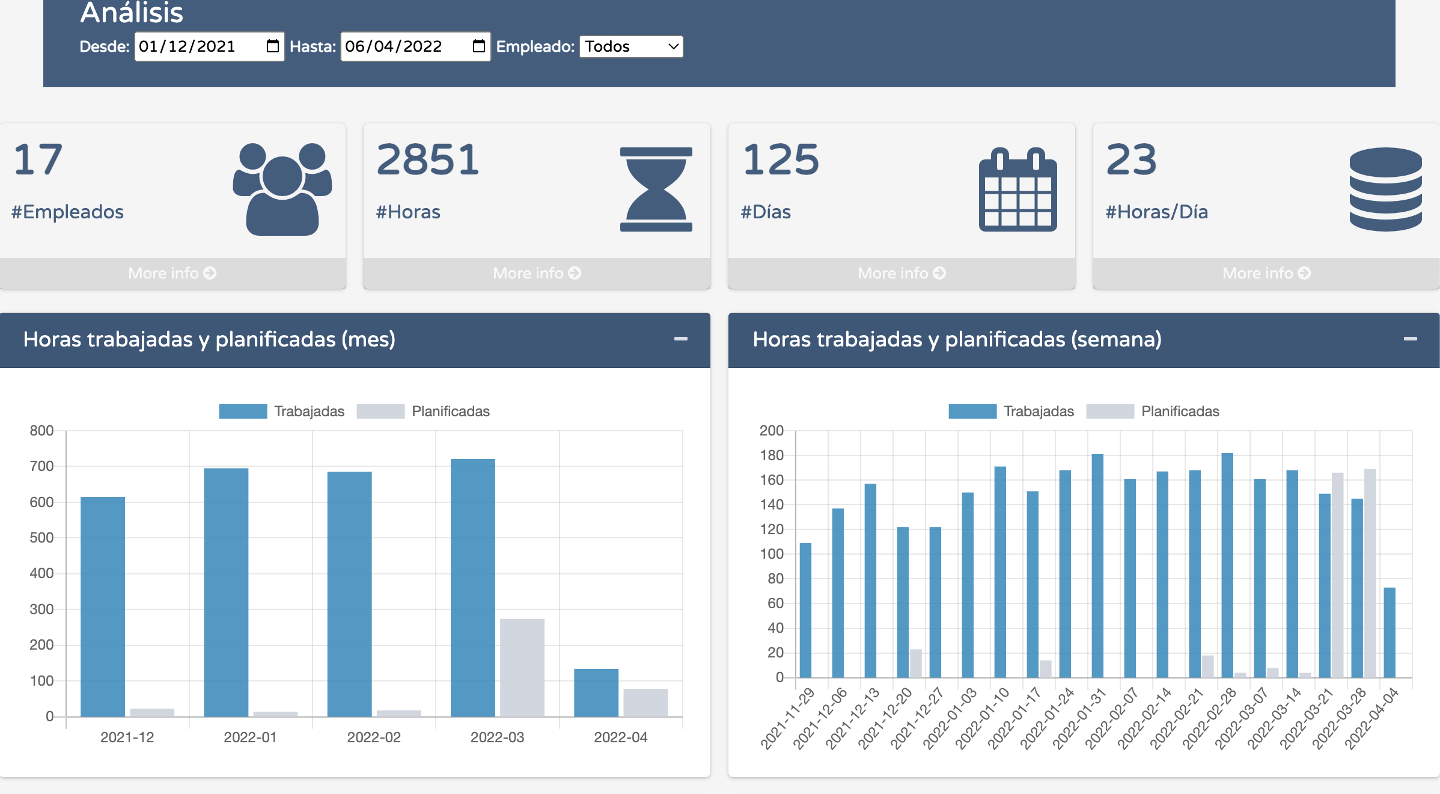
Task: Click the Hasta date input field
Action: point(400,46)
